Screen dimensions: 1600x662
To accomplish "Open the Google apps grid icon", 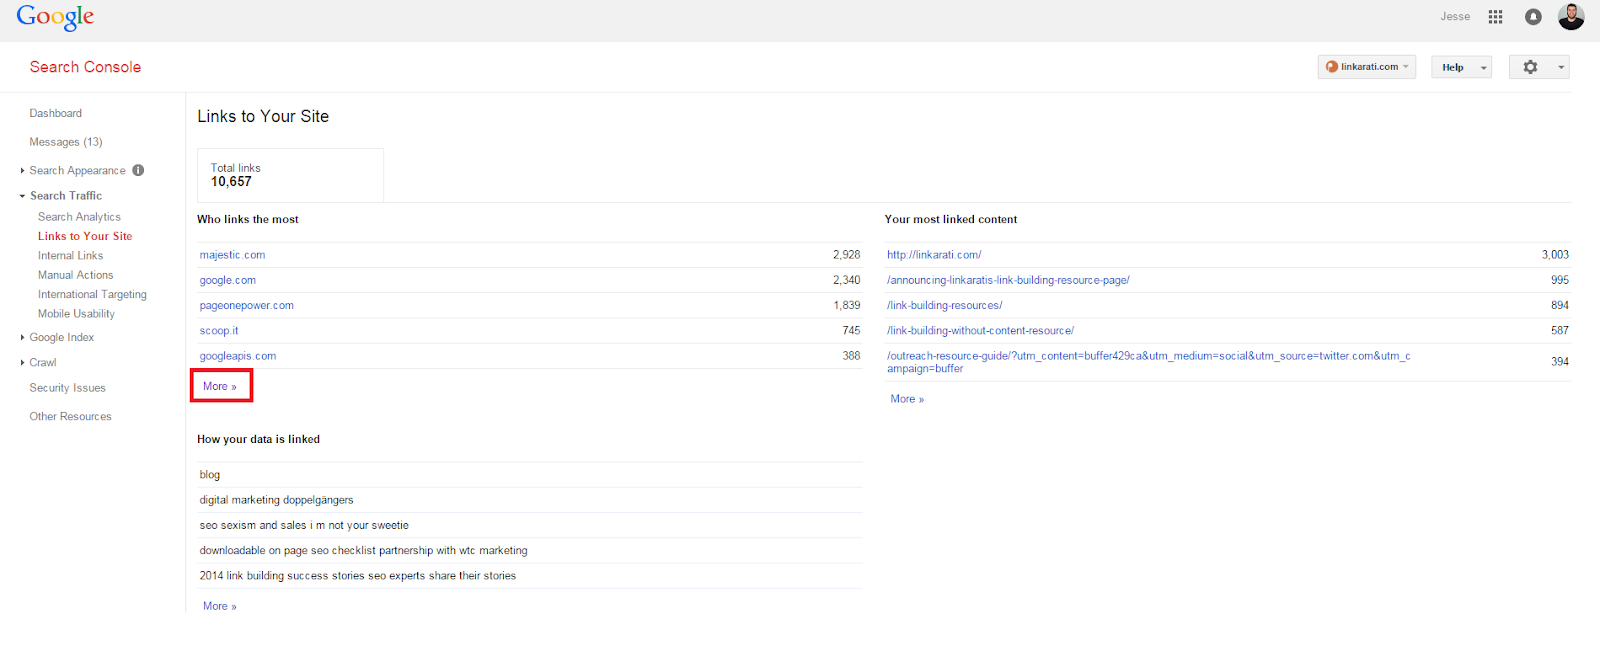I will click(1495, 17).
